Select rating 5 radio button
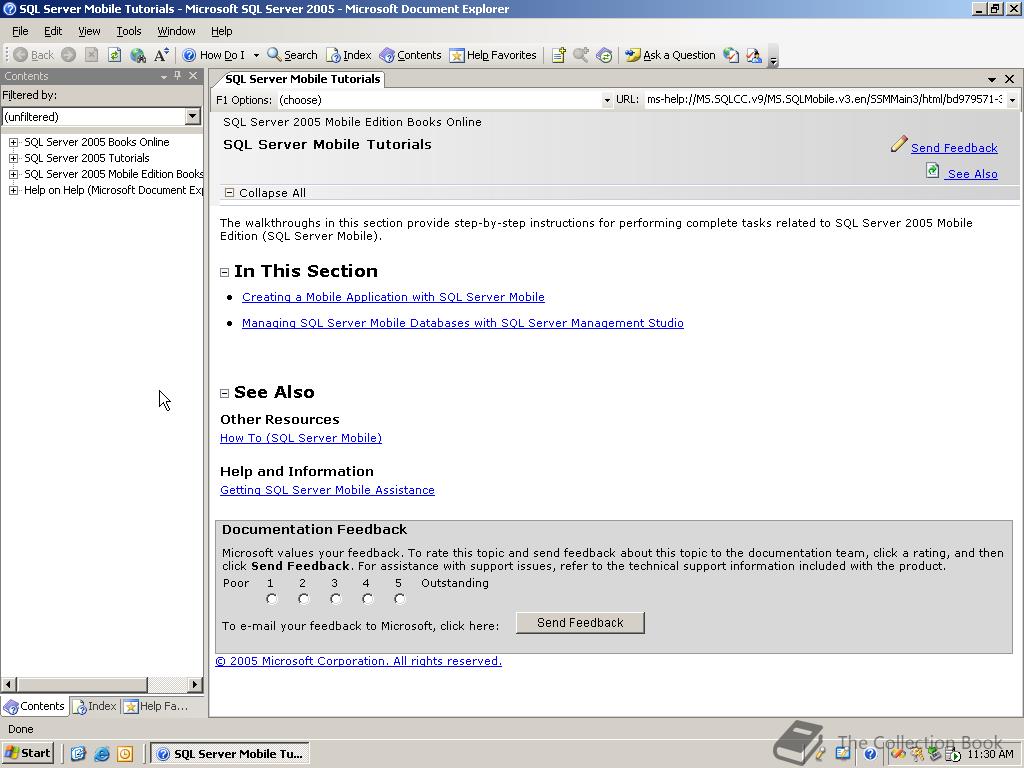Image resolution: width=1024 pixels, height=768 pixels. click(x=400, y=599)
